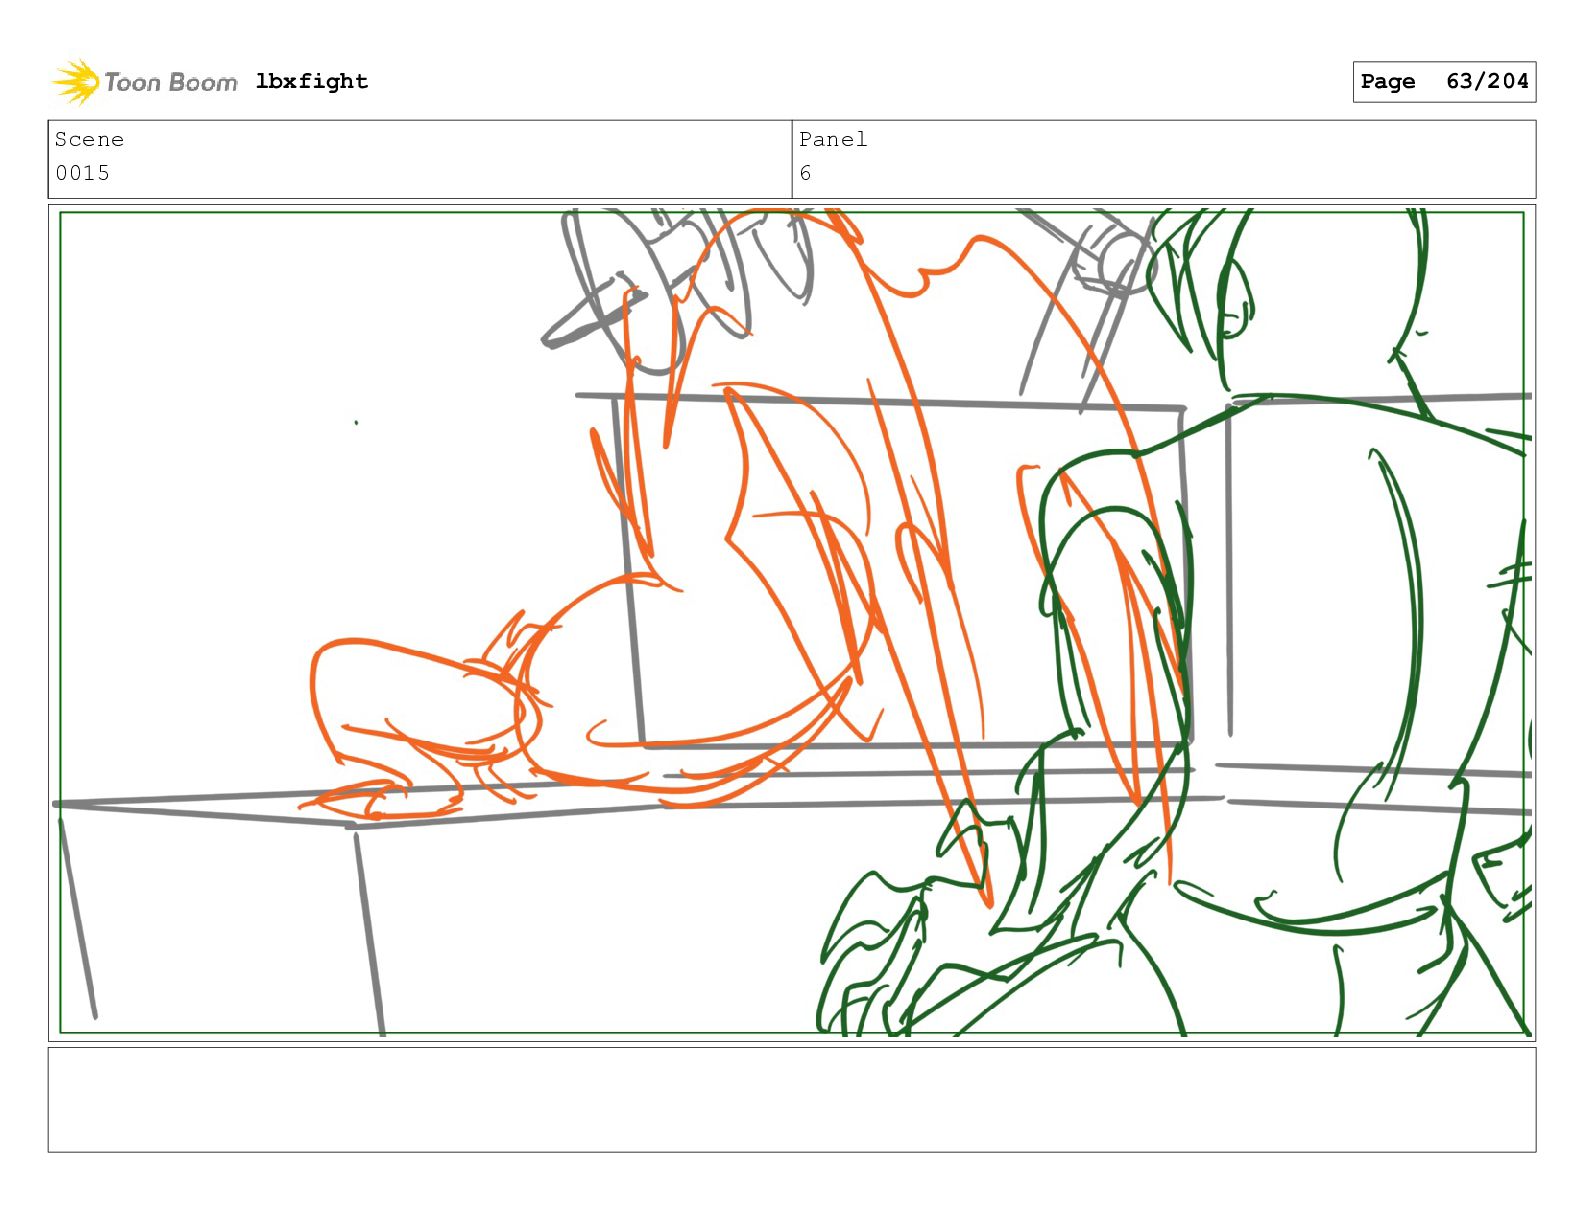1584x1224 pixels.
Task: Click the Page 63/204 indicator box
Action: coord(1444,82)
